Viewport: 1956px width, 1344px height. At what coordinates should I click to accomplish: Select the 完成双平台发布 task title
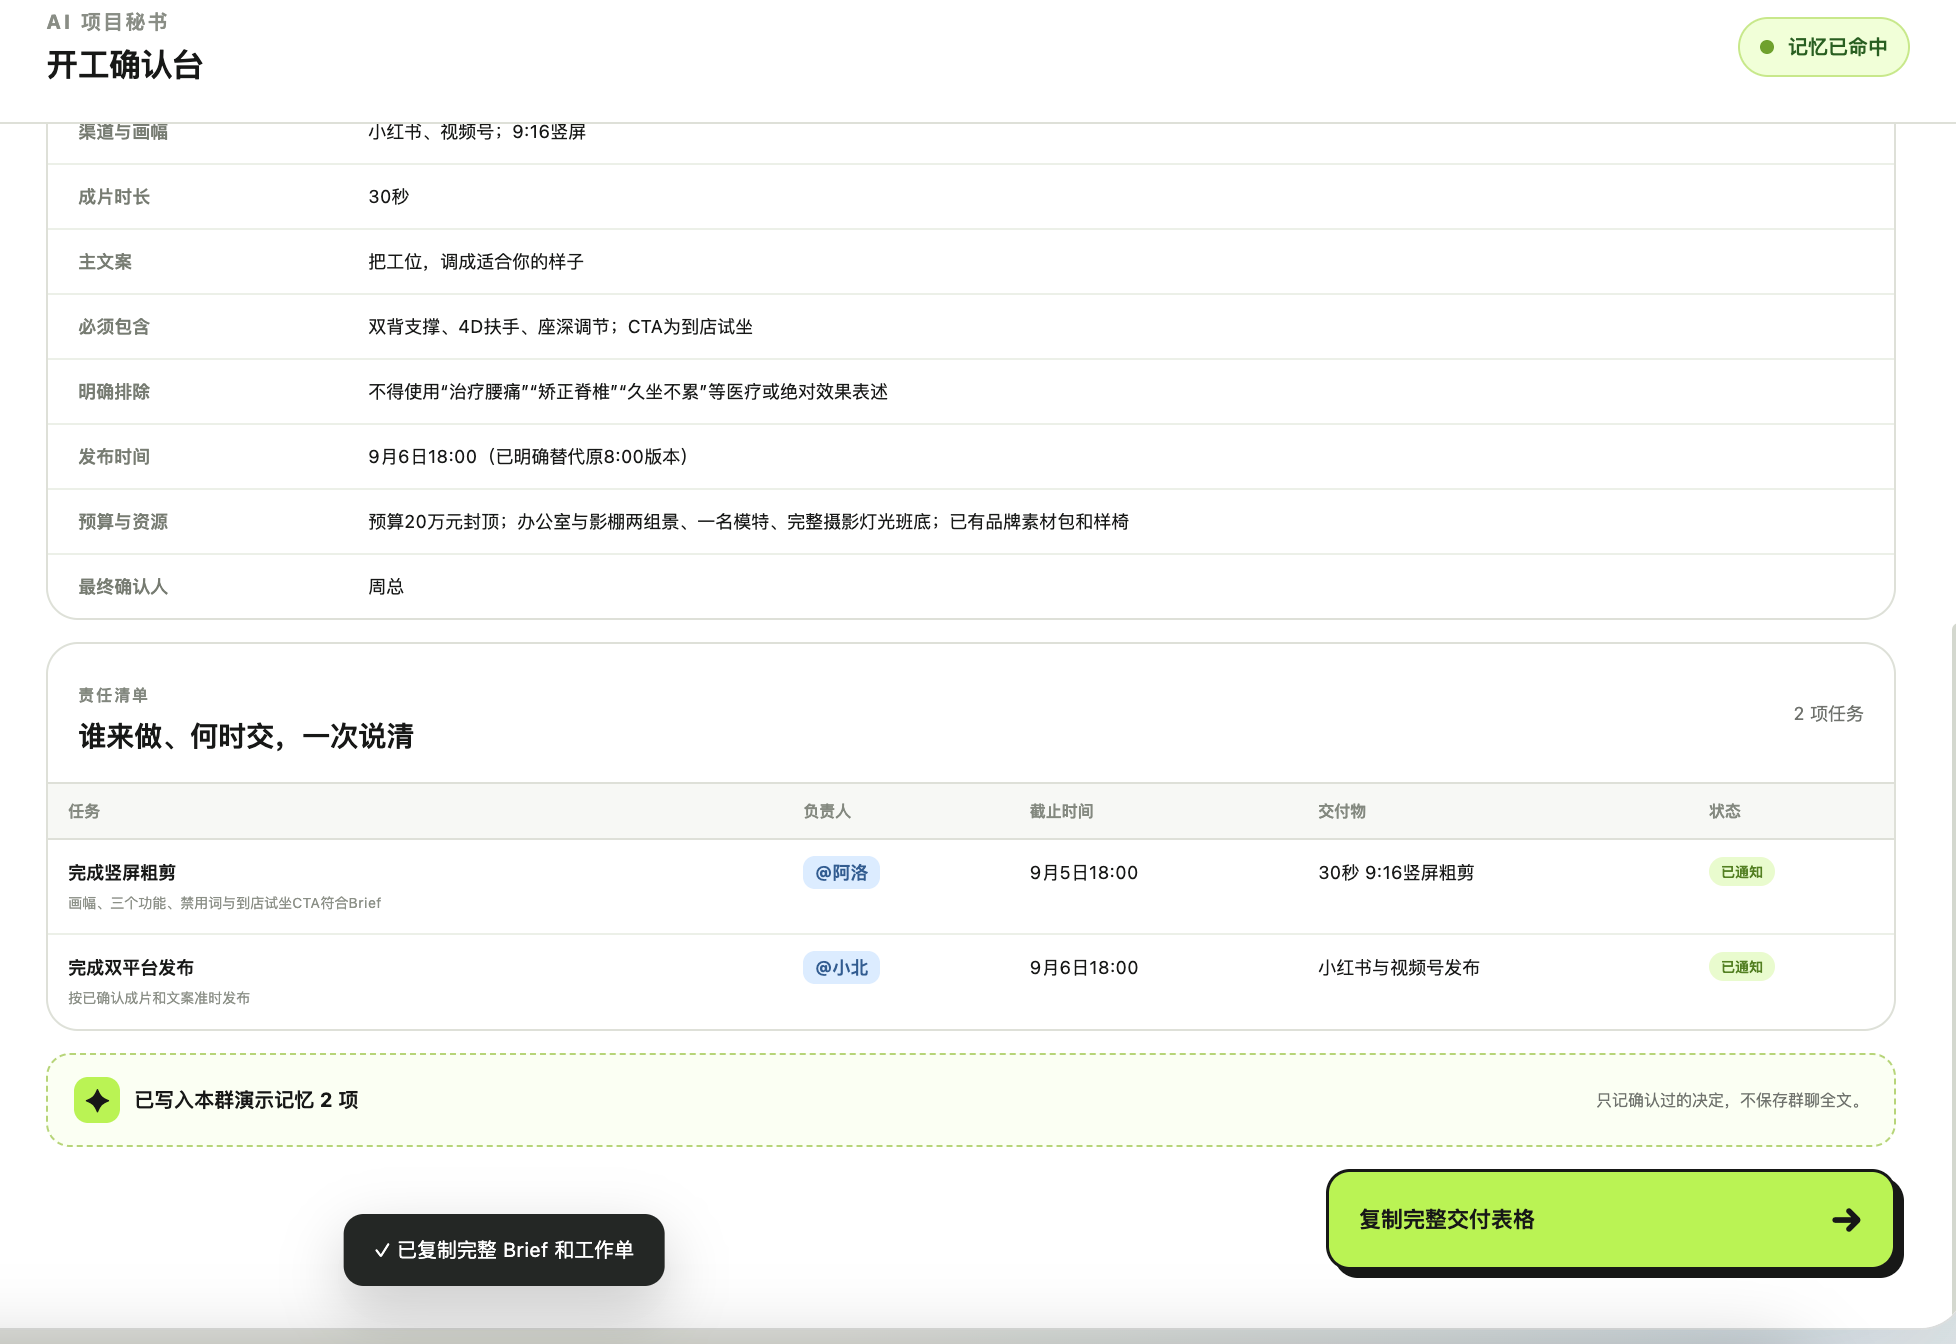131,967
